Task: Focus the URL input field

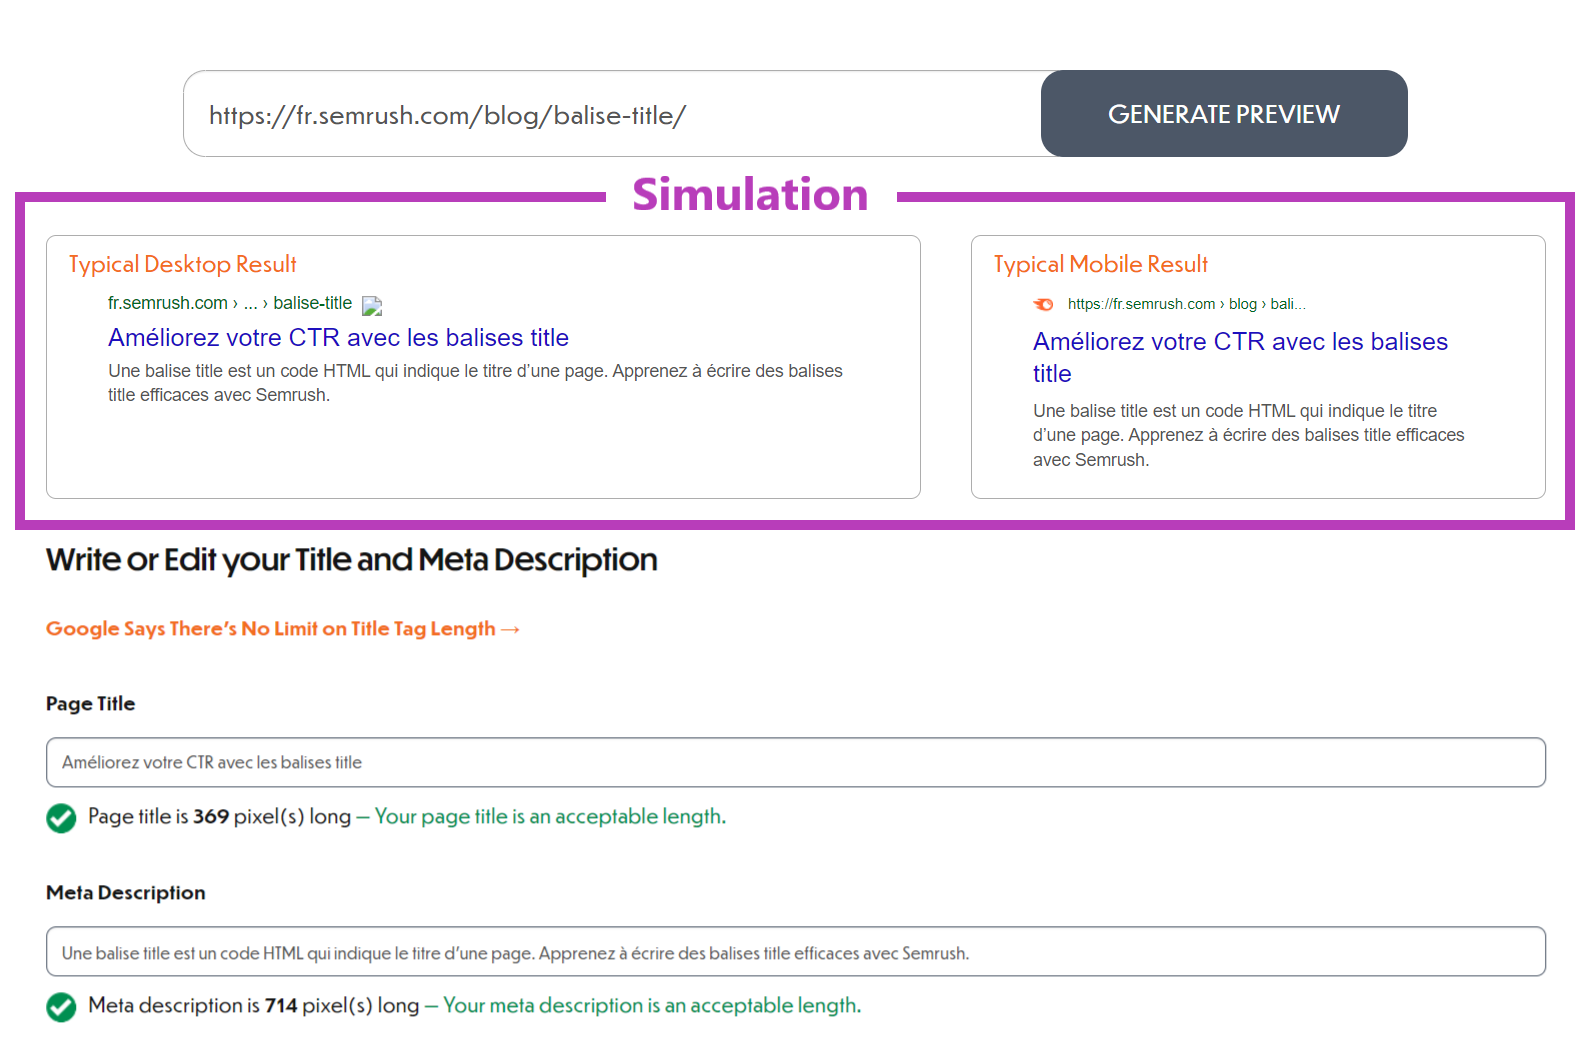Action: 610,115
